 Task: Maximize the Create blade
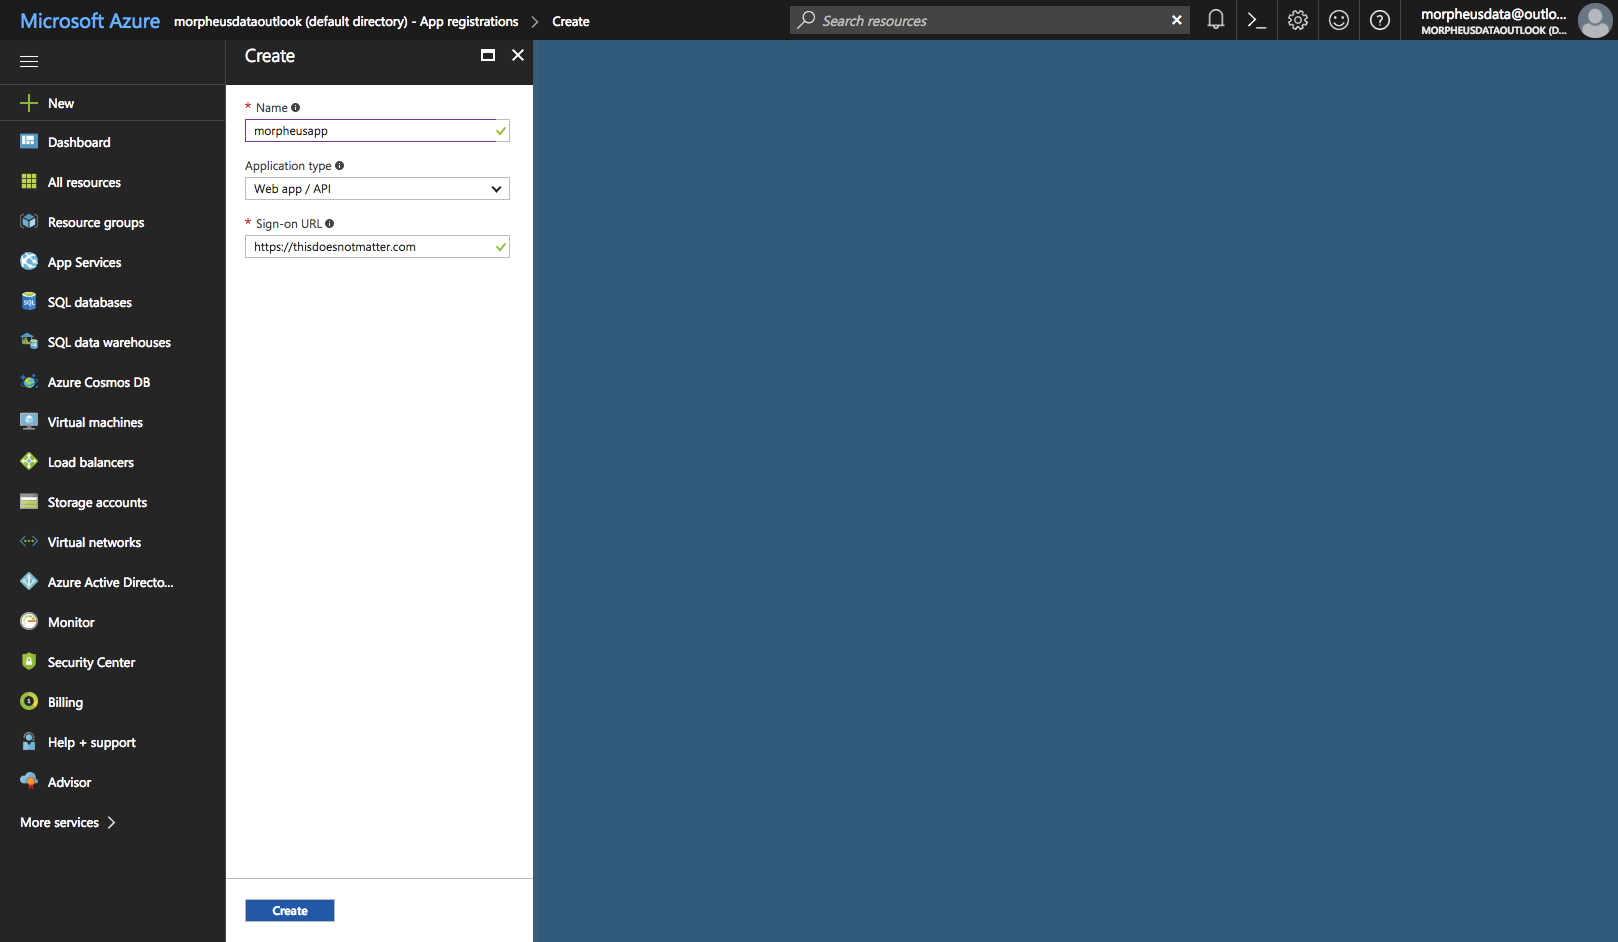[x=488, y=56]
